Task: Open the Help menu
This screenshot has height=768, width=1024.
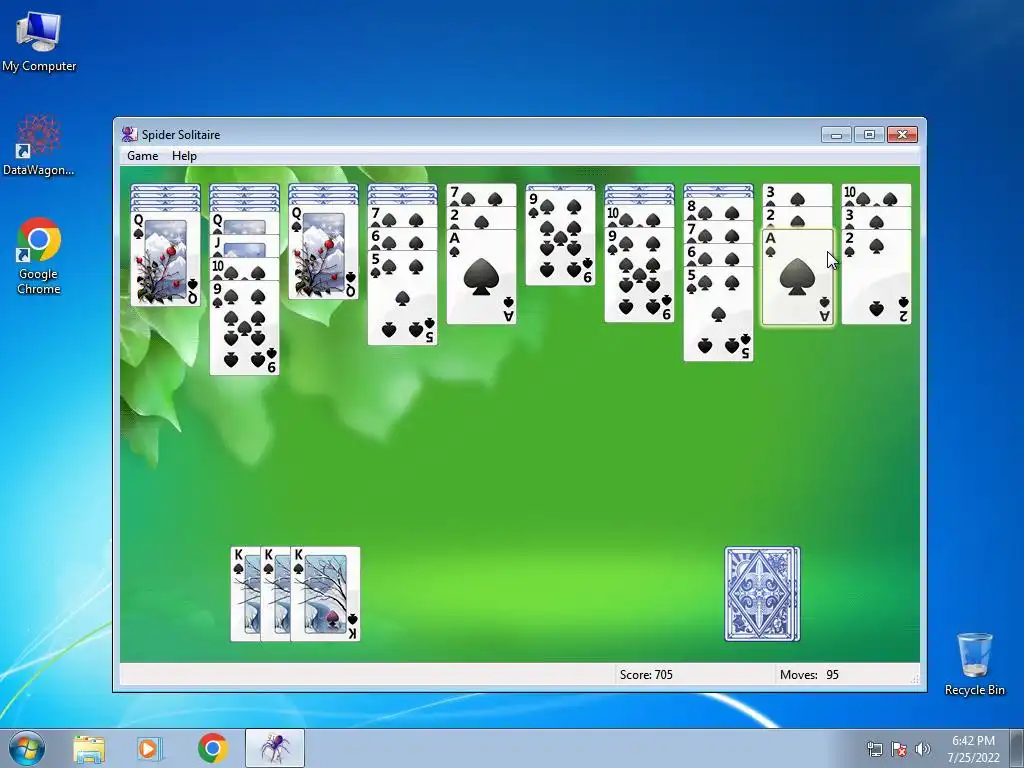Action: (184, 156)
